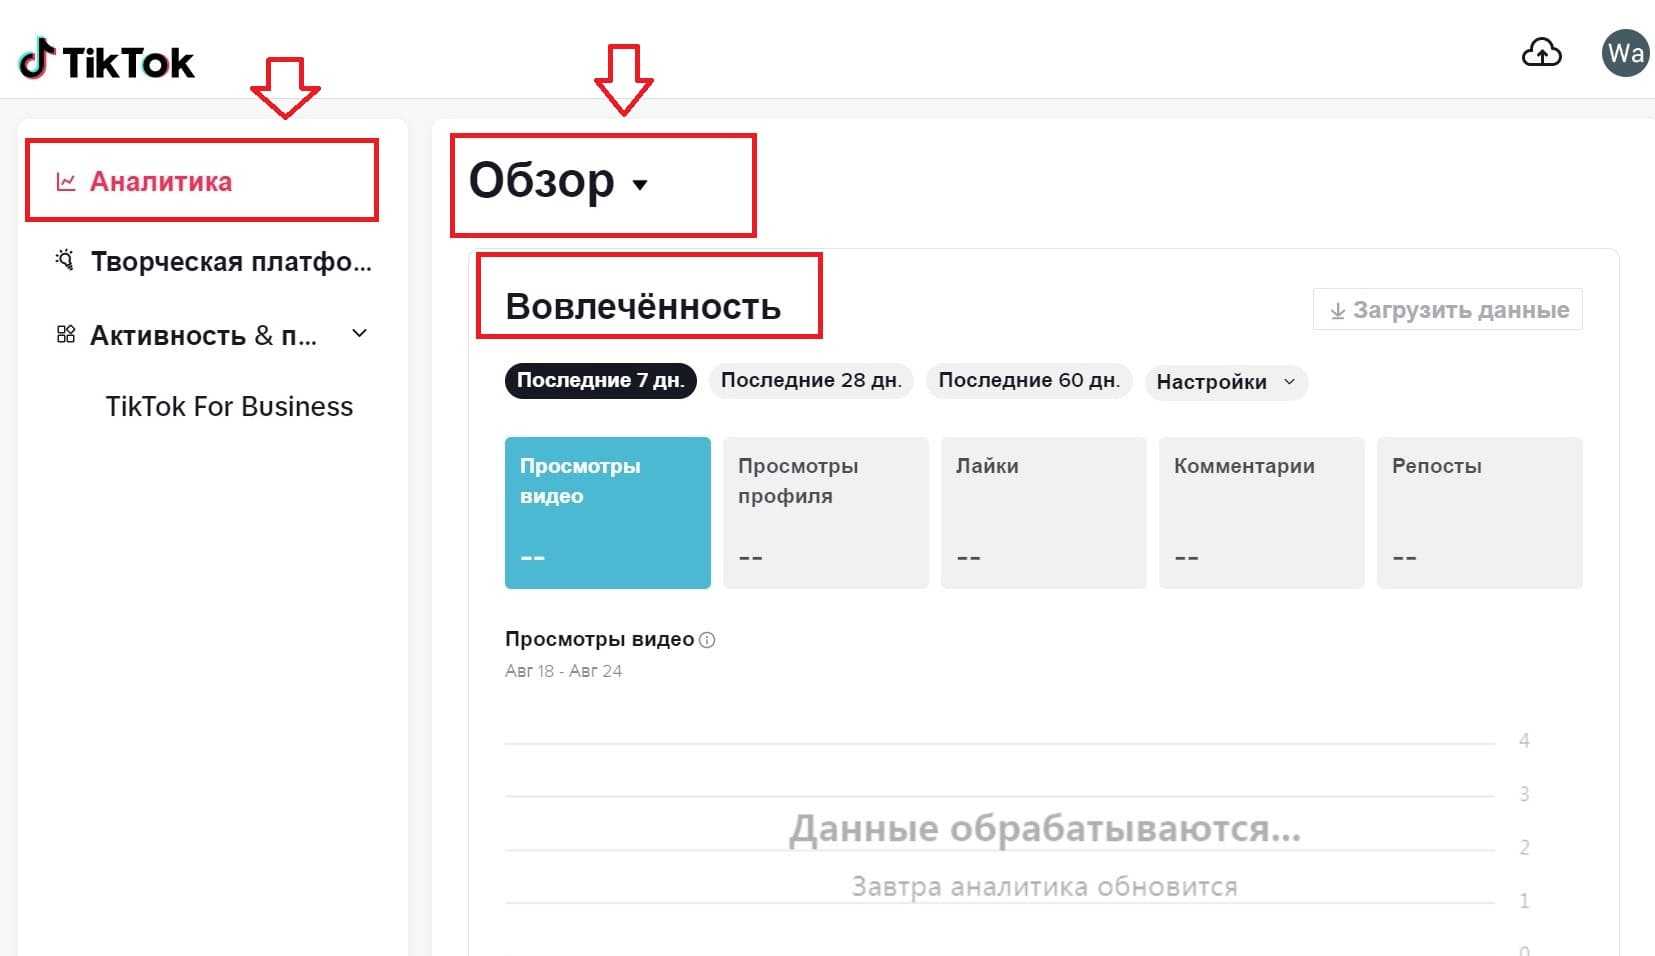Select the Последние 28 дн. period

pyautogui.click(x=811, y=381)
